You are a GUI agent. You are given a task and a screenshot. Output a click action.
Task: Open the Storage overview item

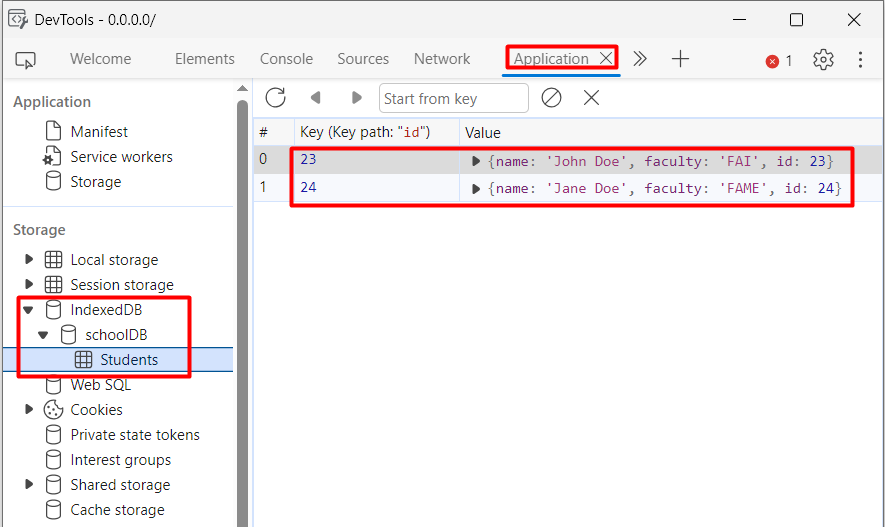(95, 182)
